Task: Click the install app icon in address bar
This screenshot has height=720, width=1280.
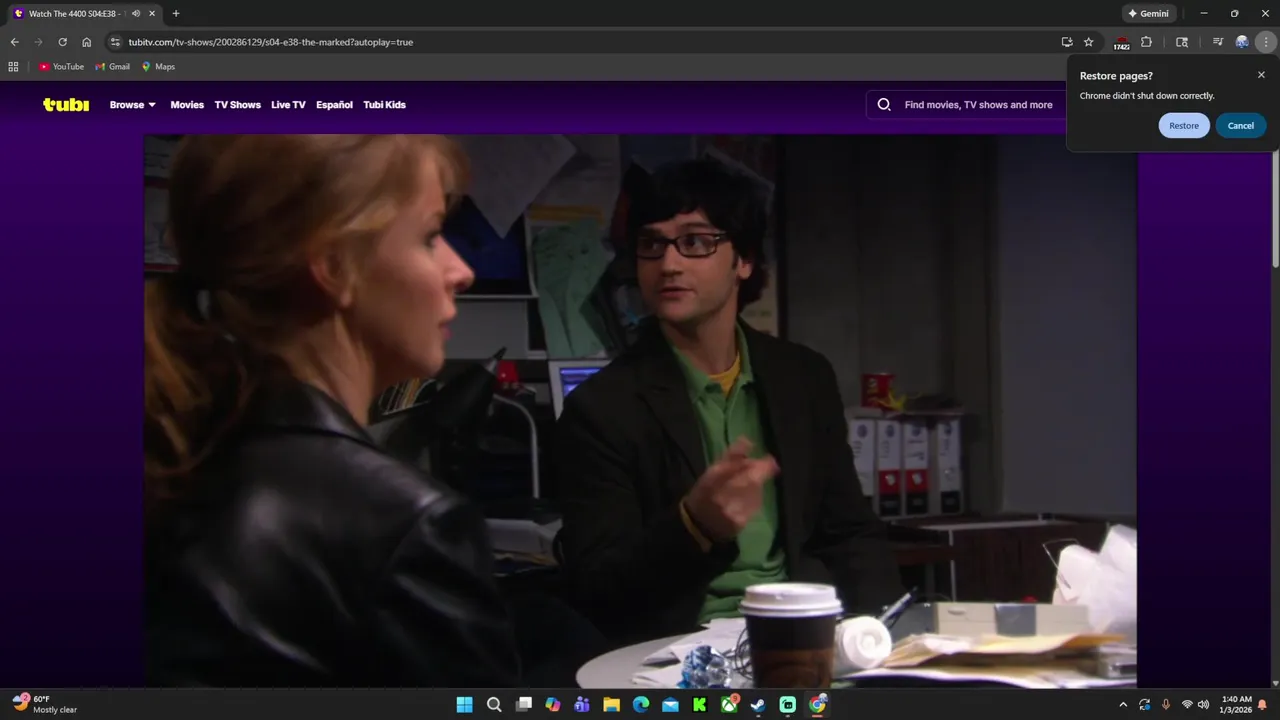Action: coord(1067,42)
